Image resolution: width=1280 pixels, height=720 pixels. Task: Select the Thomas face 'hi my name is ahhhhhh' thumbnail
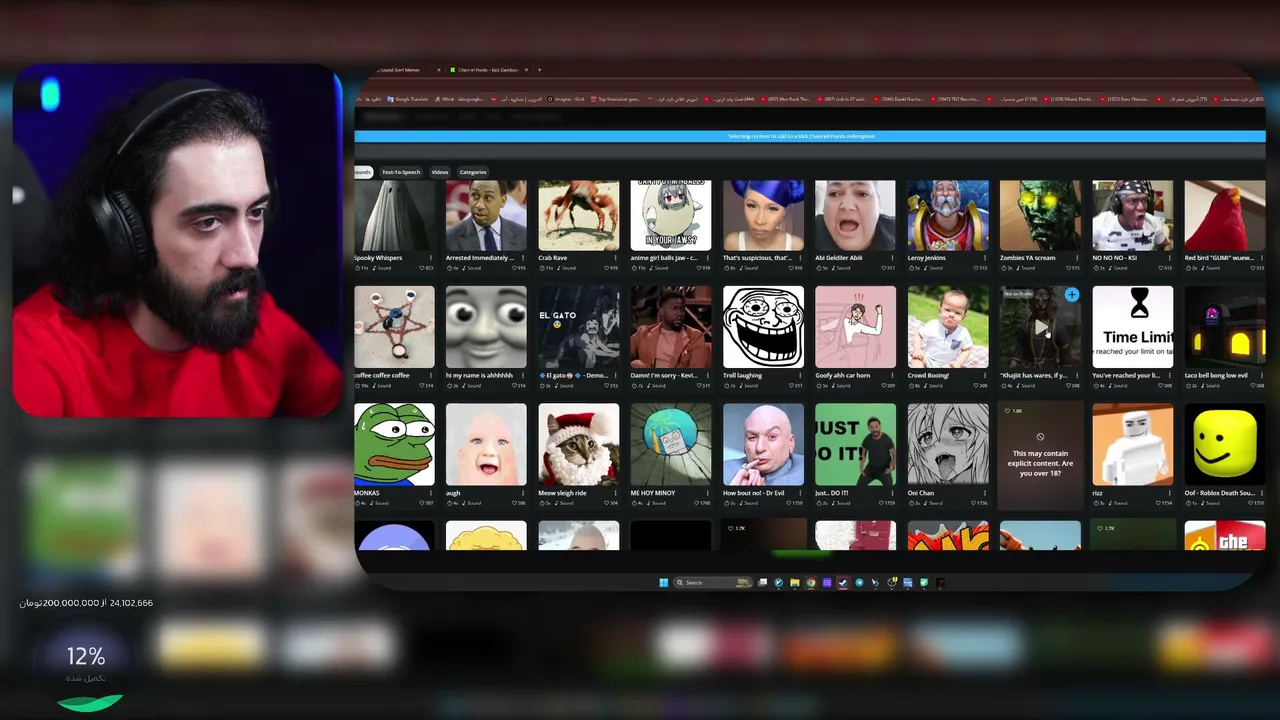pyautogui.click(x=486, y=327)
